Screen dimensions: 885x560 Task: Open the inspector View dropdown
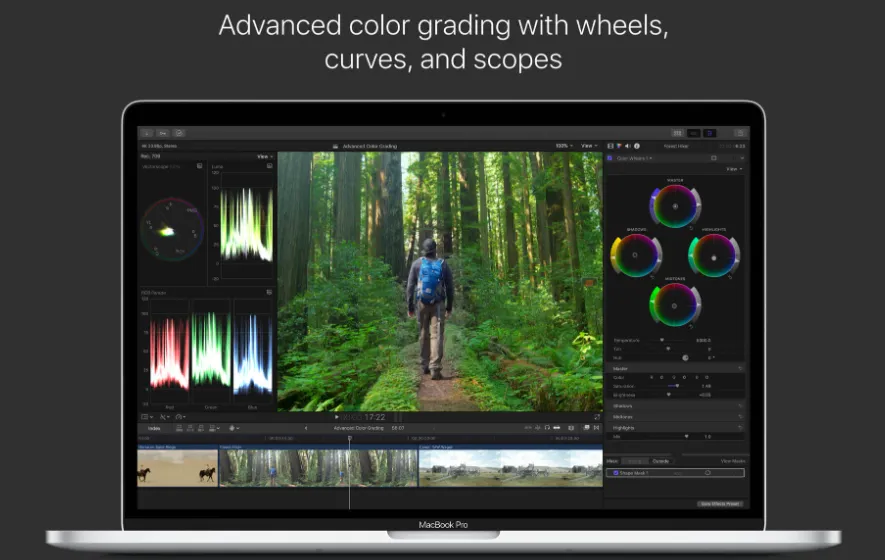pos(734,169)
